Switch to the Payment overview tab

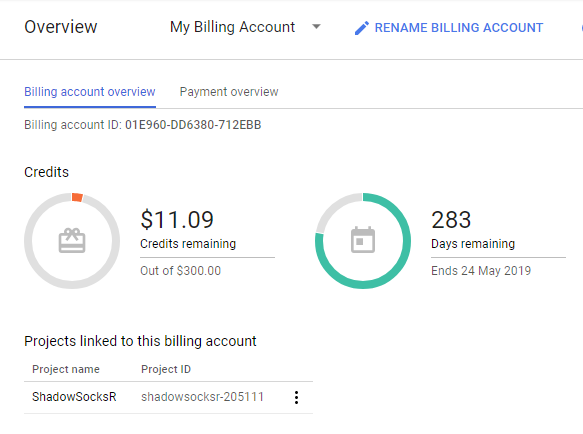coord(229,91)
